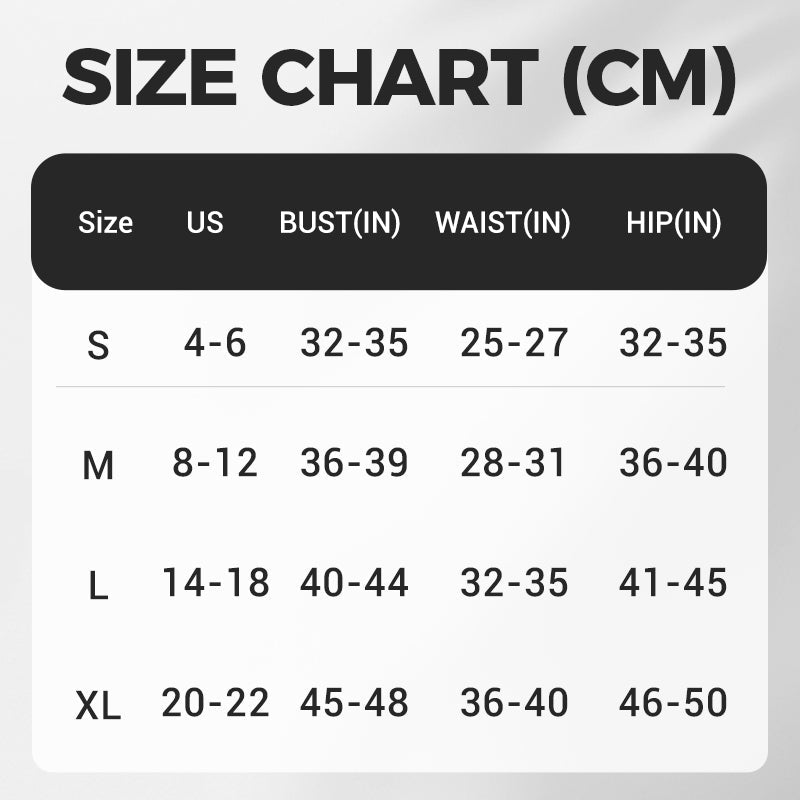Select the HIP(IN) column header
The width and height of the screenshot is (800, 800).
coord(673,223)
